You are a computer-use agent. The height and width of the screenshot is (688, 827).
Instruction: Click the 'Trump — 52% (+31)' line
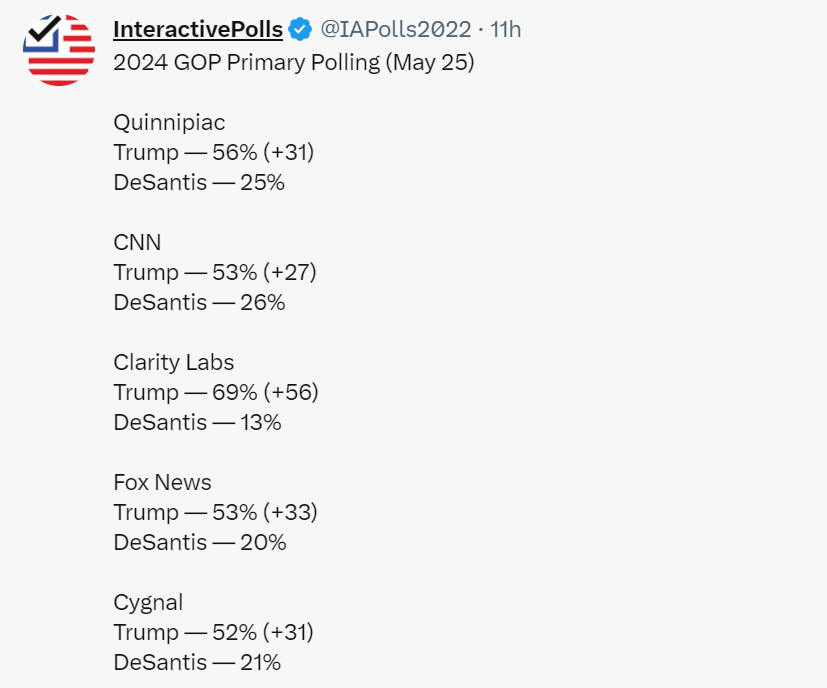214,632
